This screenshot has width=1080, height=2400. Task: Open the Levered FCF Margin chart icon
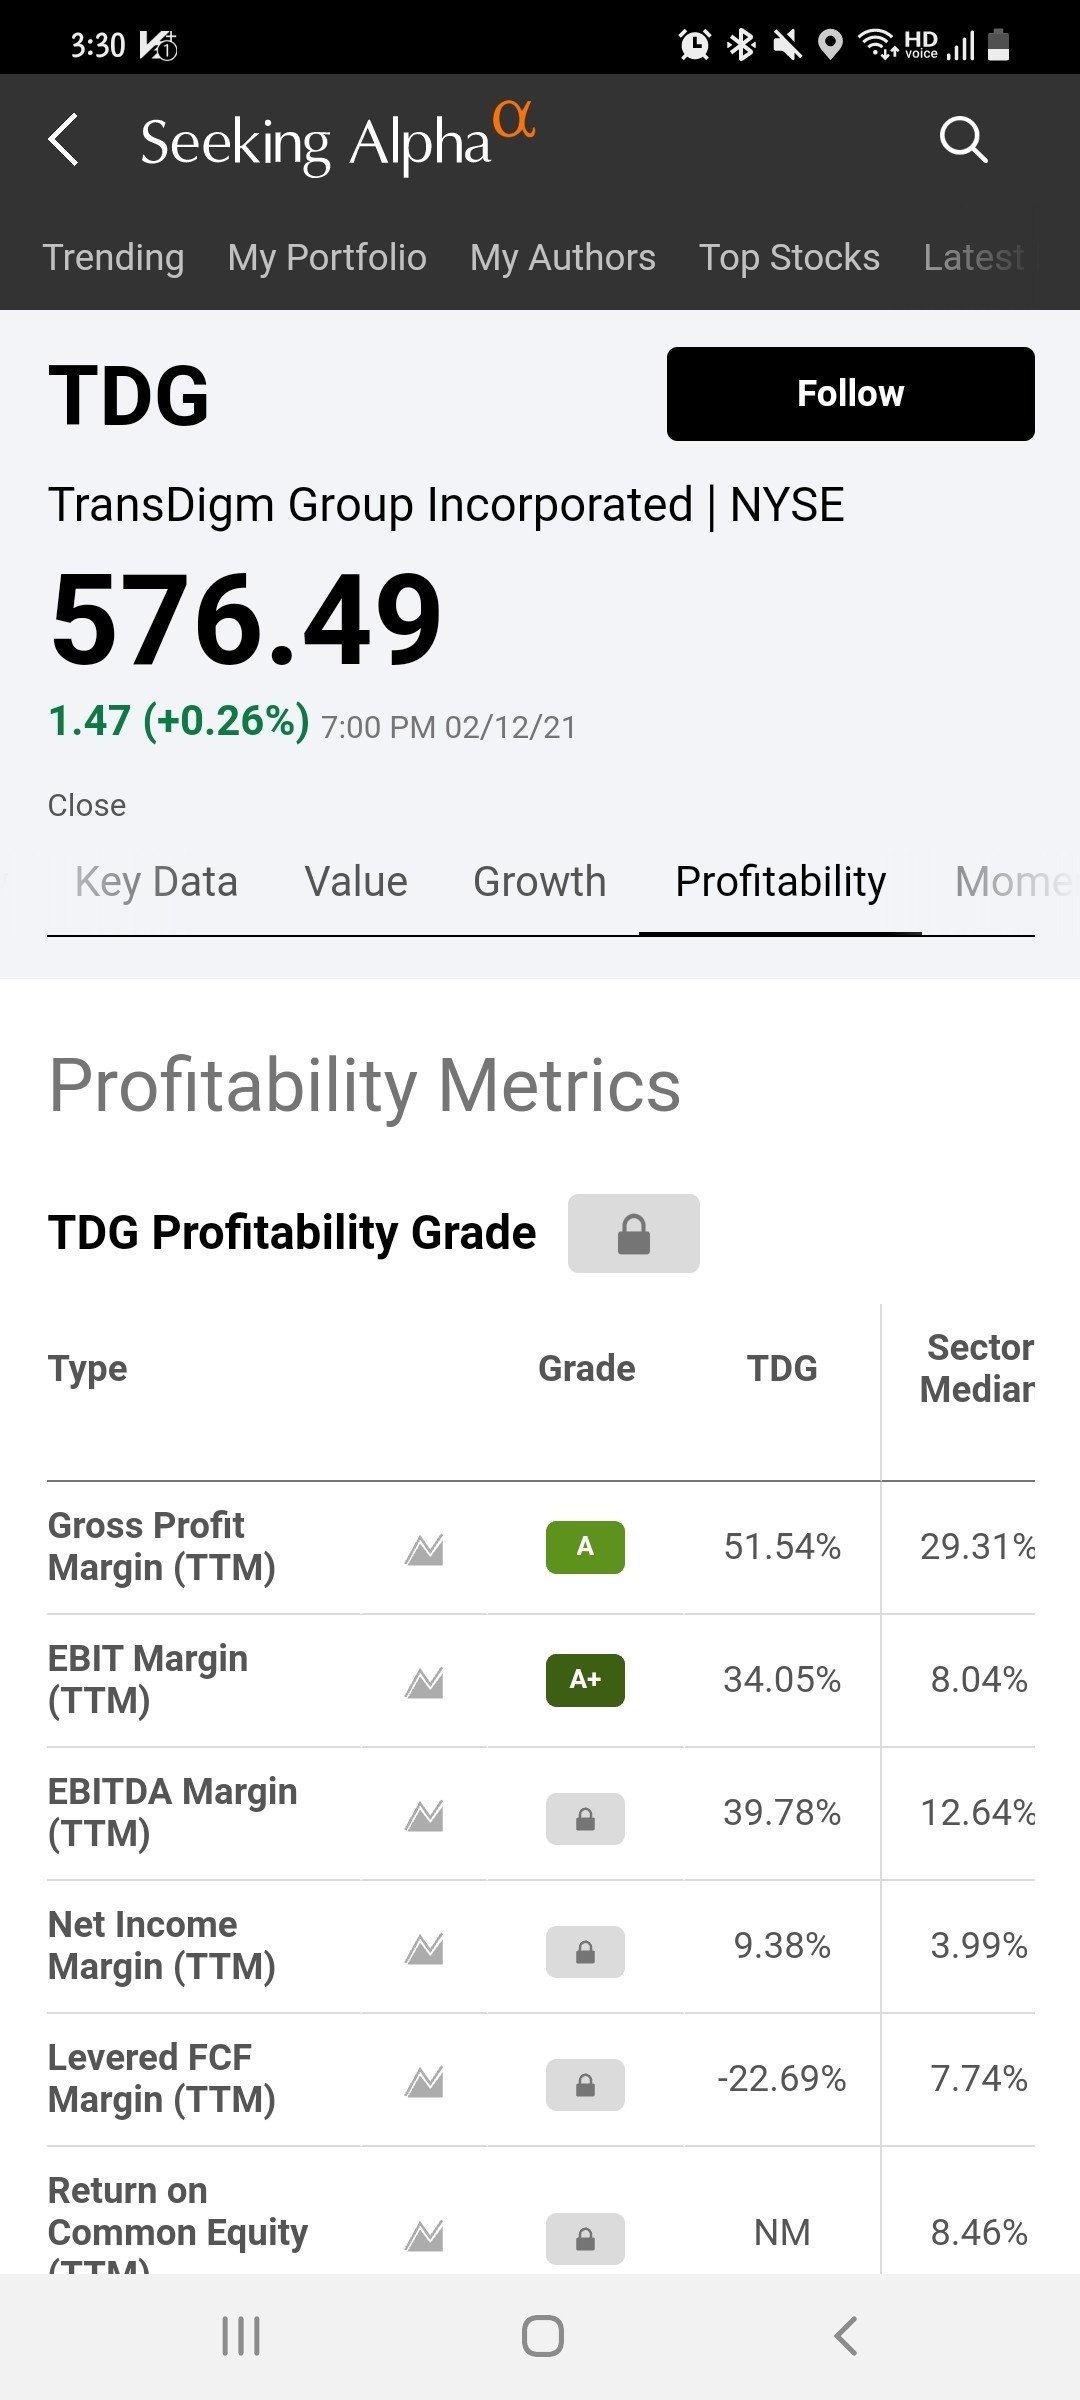(x=424, y=2082)
